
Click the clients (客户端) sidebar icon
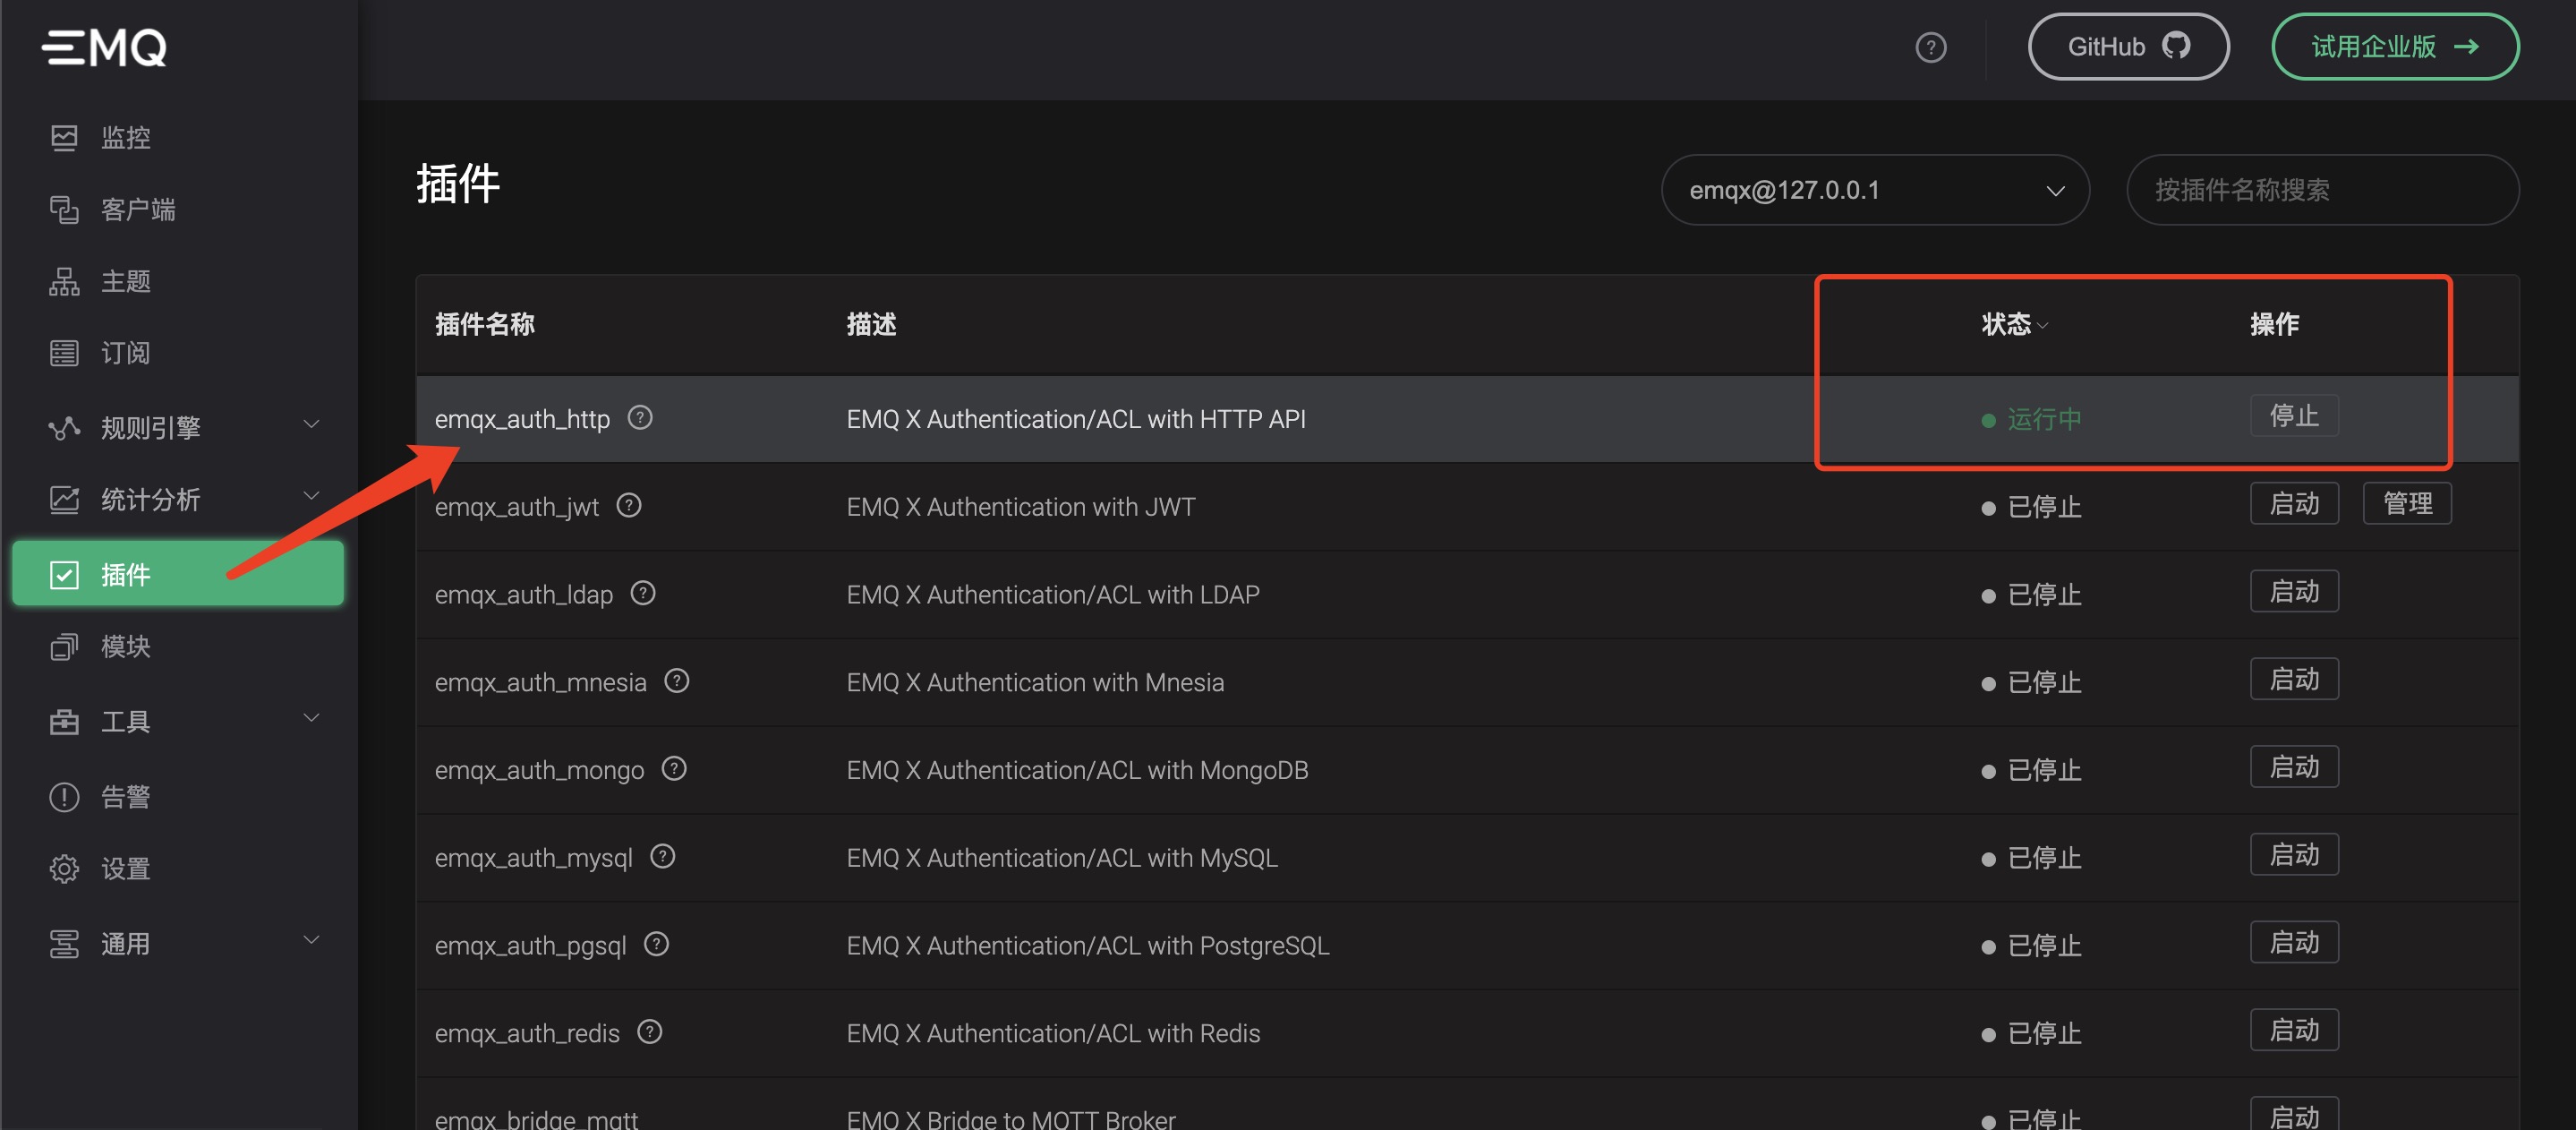point(64,209)
